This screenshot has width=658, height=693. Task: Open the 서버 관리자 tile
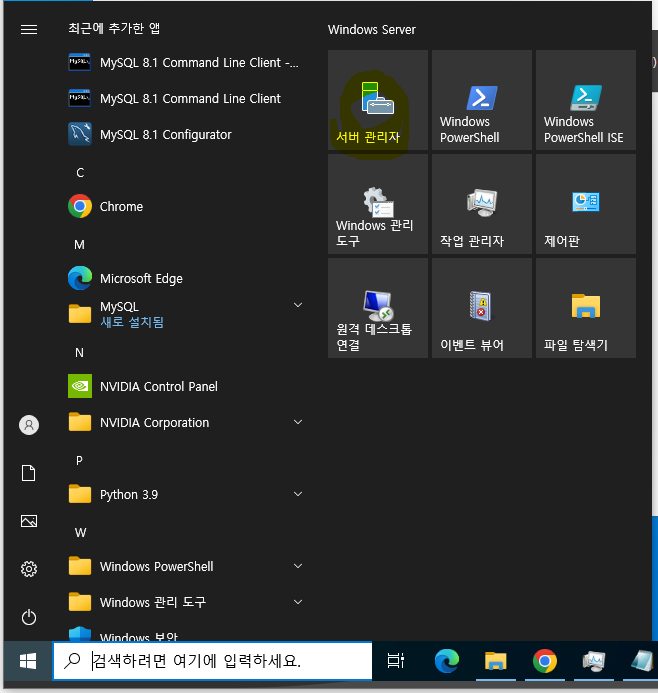[378, 100]
